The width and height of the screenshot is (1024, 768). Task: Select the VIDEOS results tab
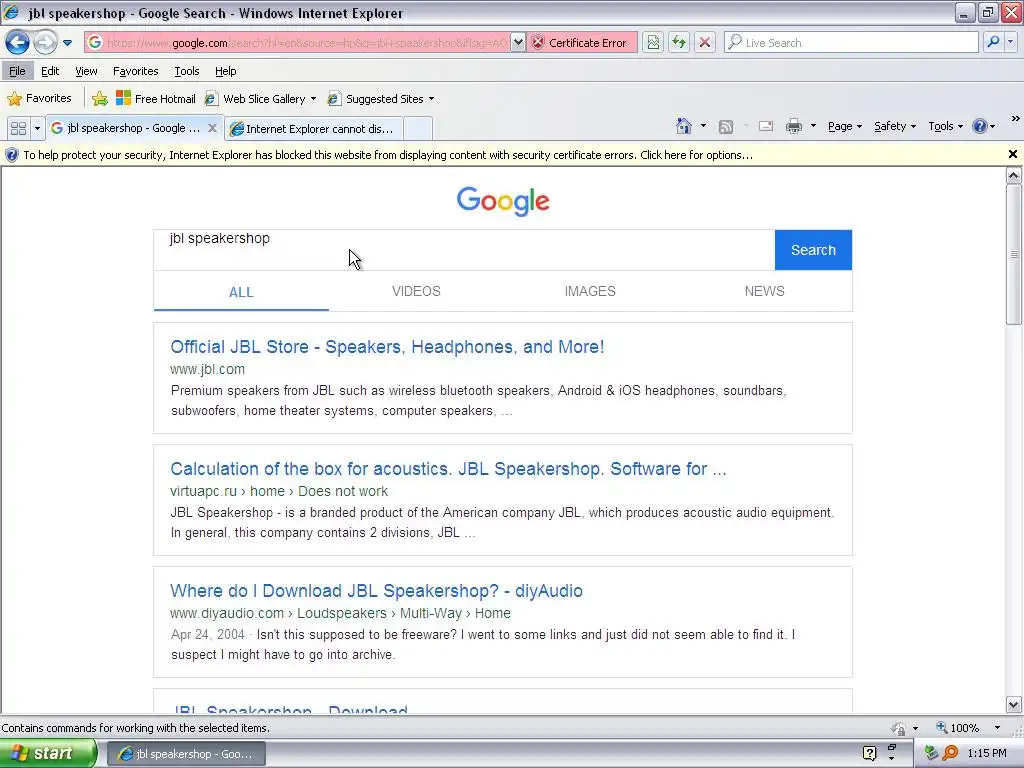[x=416, y=291]
